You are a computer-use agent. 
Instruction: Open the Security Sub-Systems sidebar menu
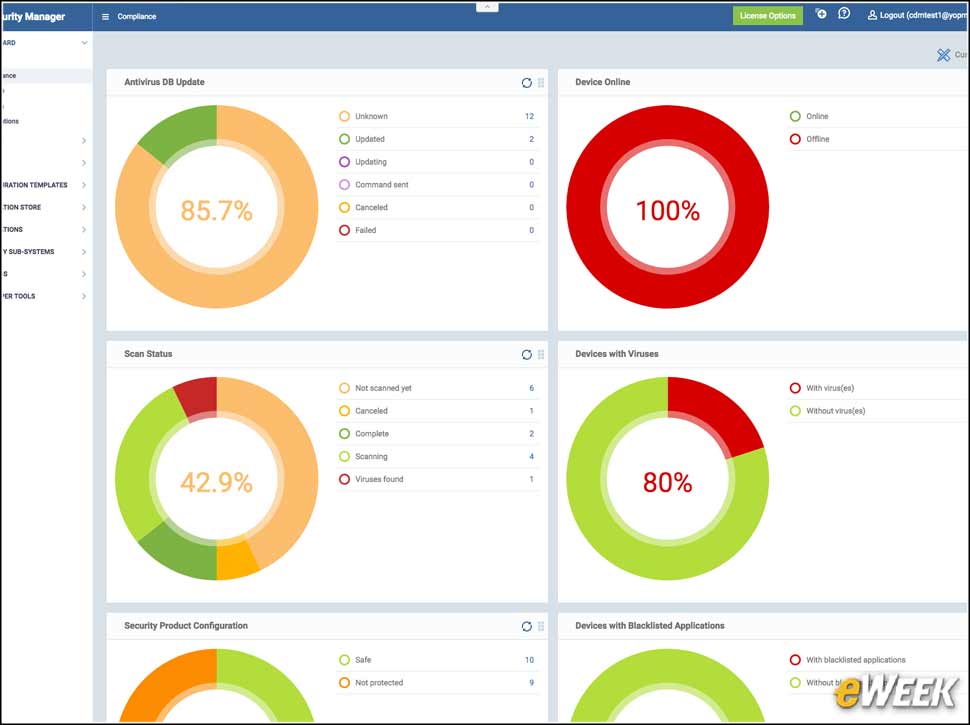(x=43, y=252)
